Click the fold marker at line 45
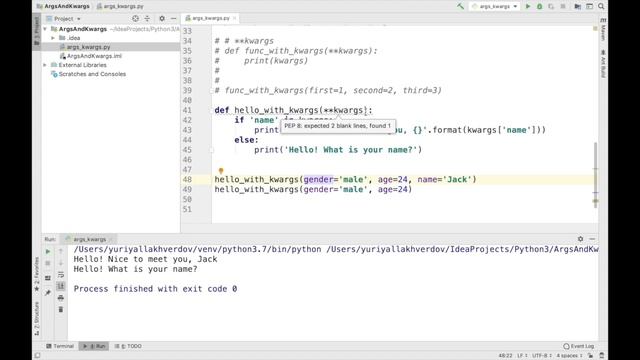Screen dimensions: 640x360 click(x=212, y=150)
